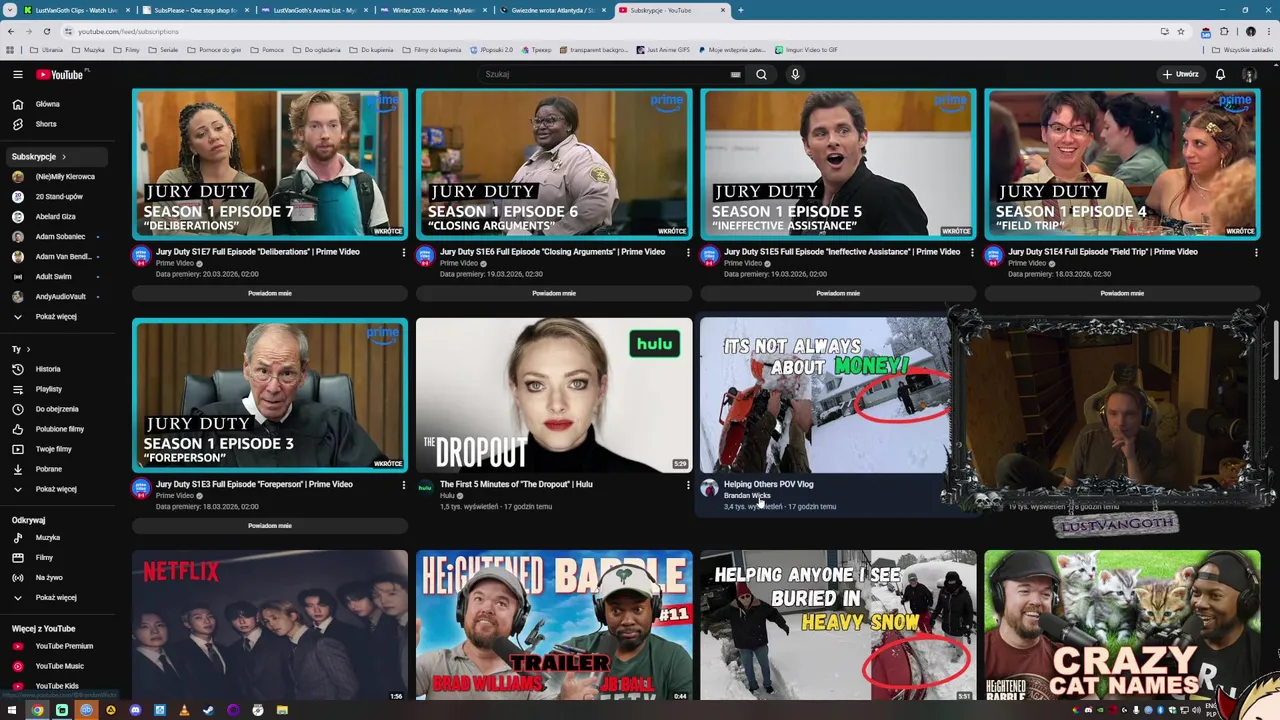Open options menu for Jury Duty S1E6 video

pyautogui.click(x=688, y=253)
